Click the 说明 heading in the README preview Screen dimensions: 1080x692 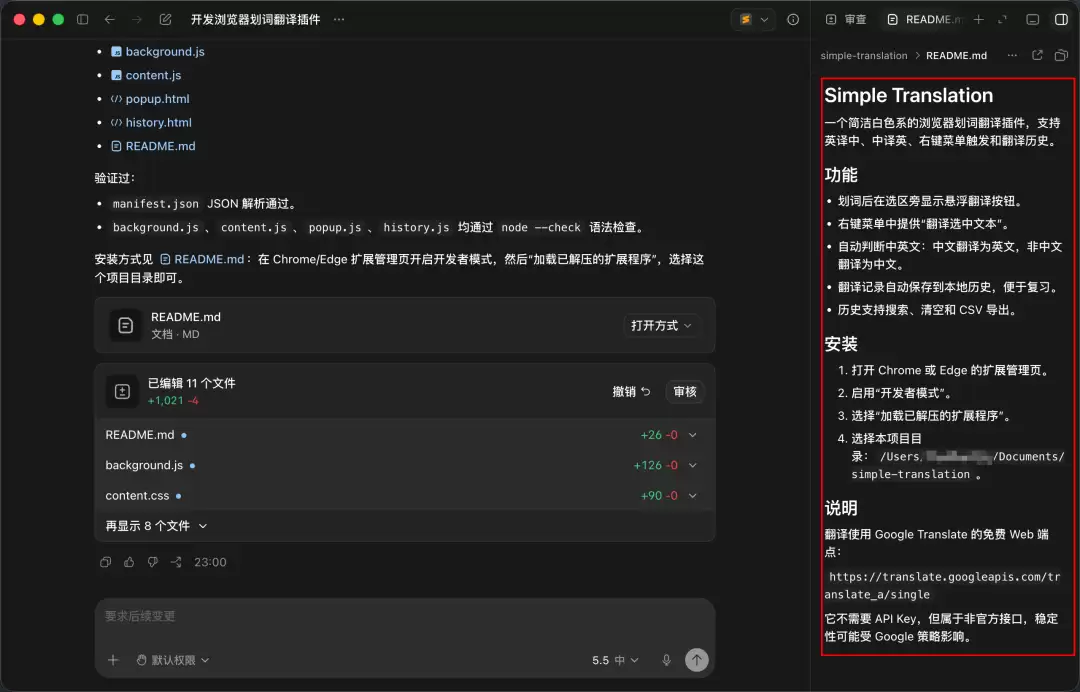(841, 508)
